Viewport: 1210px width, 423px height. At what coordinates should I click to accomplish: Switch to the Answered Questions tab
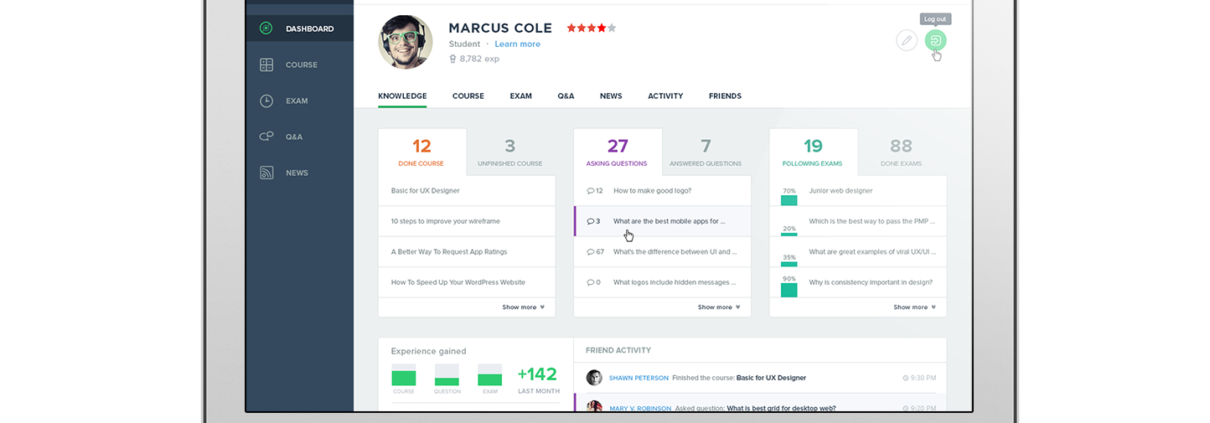(706, 153)
